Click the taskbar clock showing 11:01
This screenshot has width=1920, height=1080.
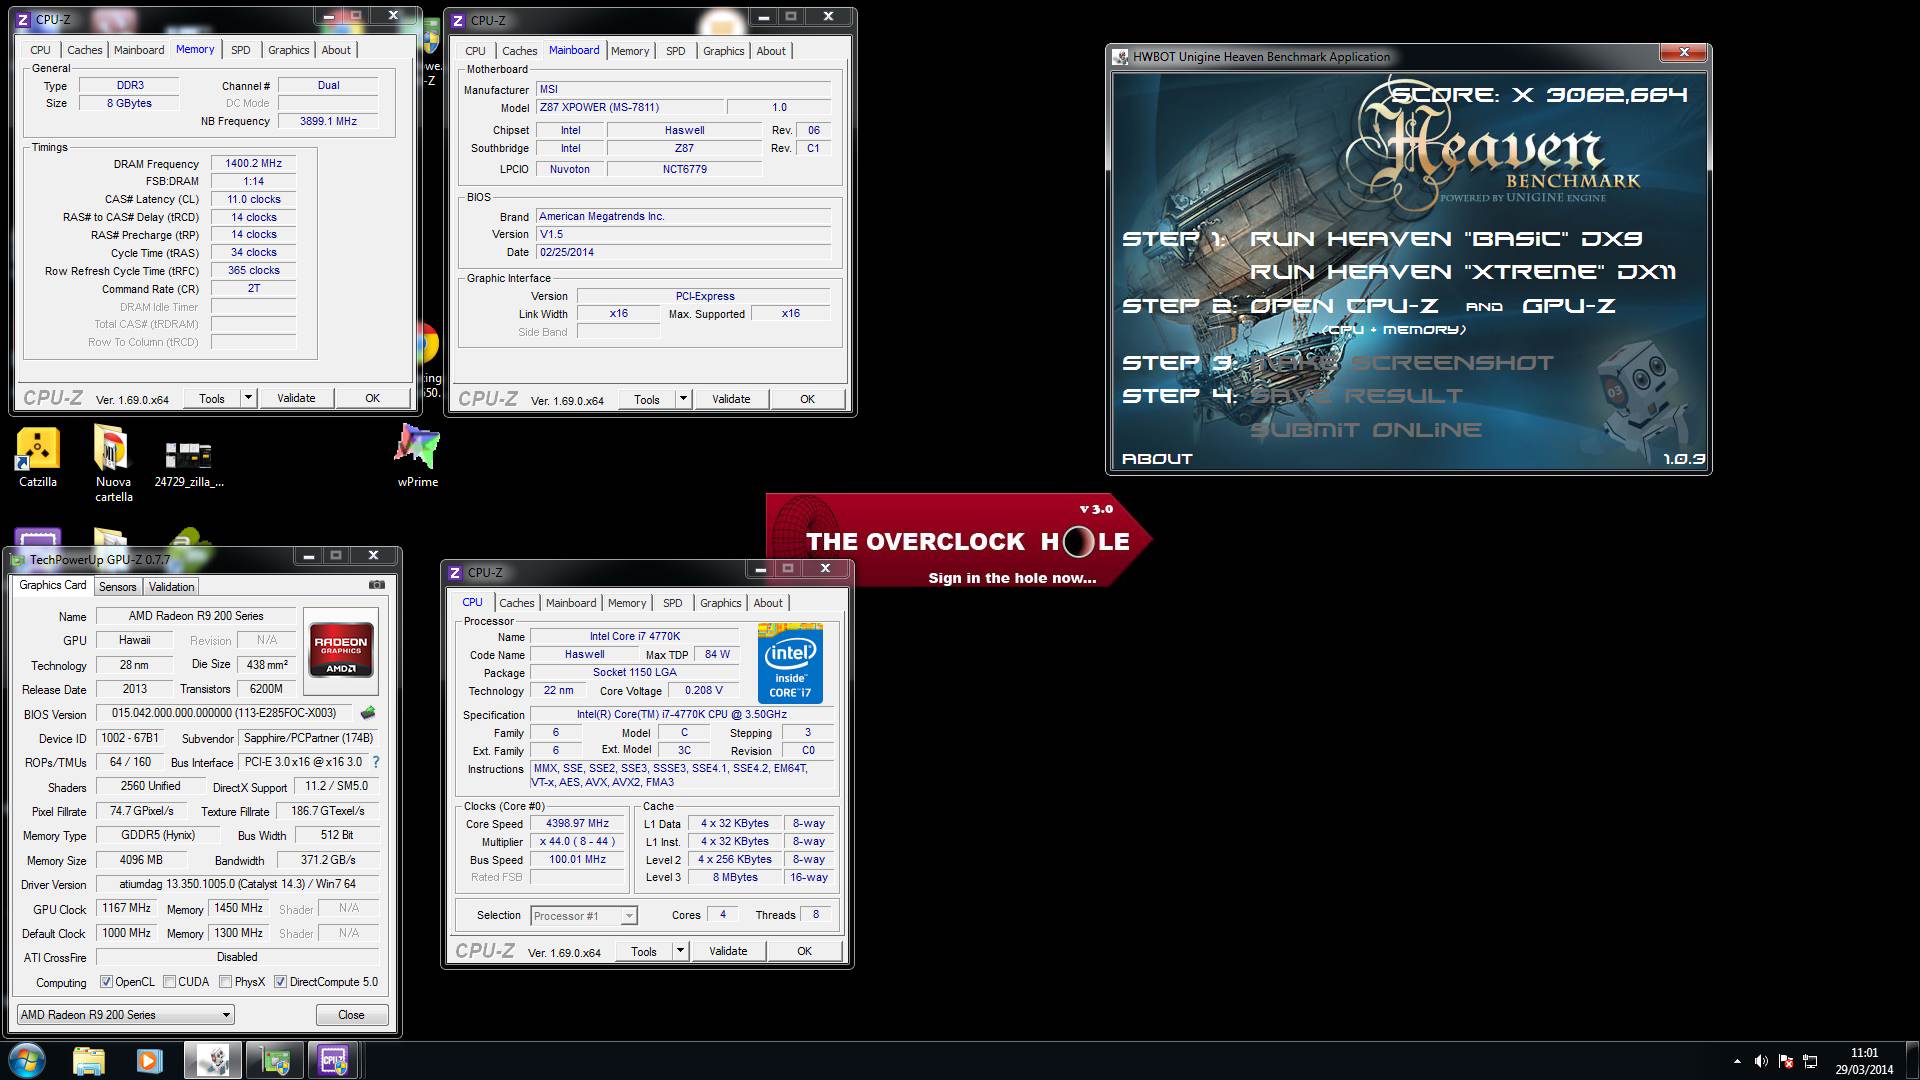1864,1061
